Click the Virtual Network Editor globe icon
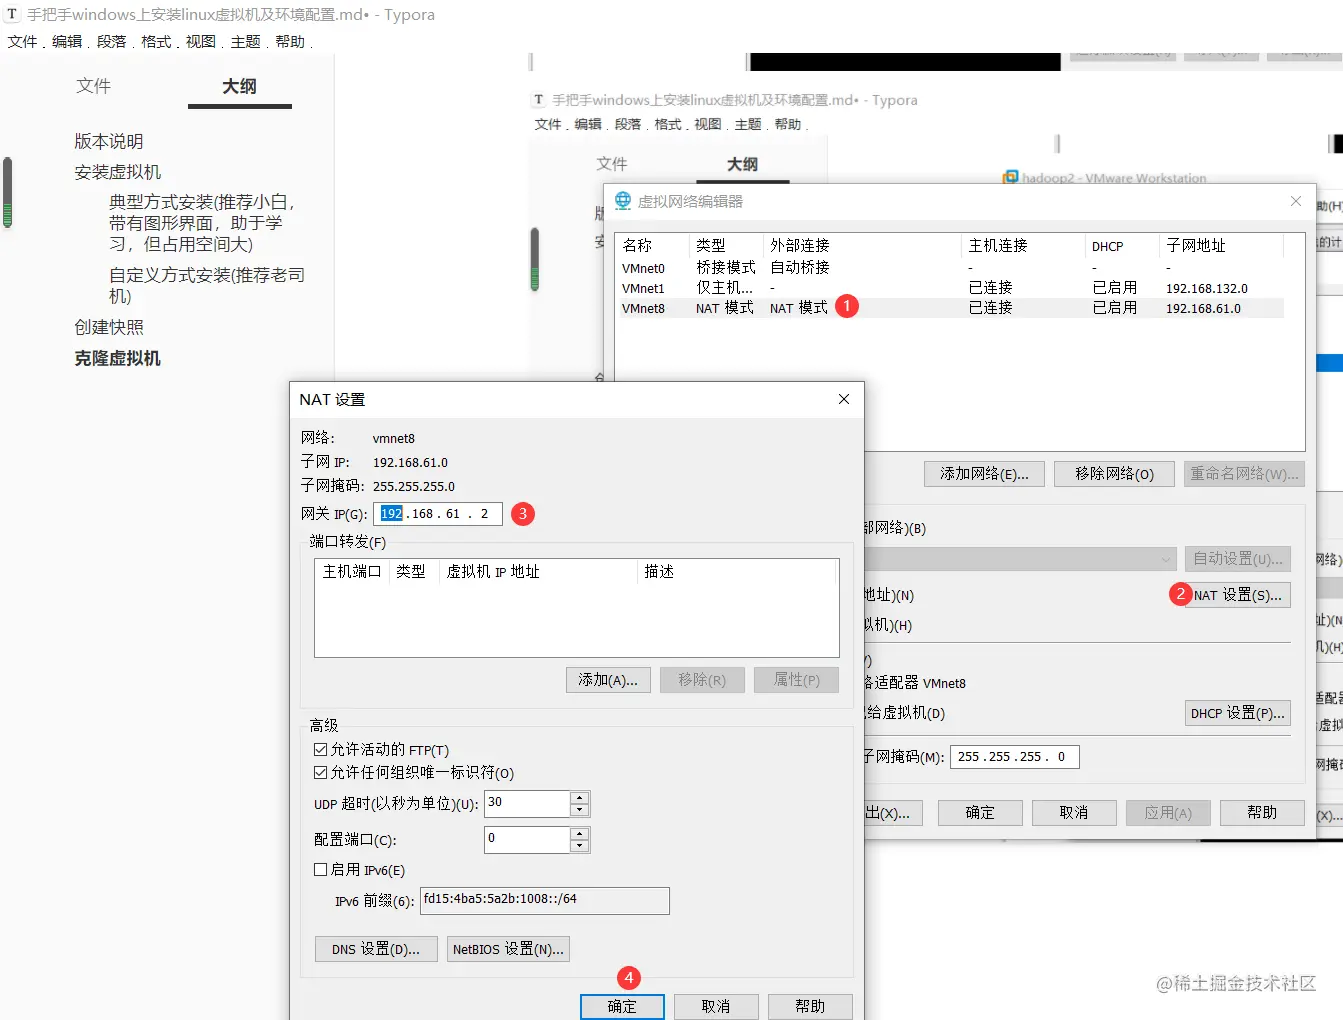The image size is (1343, 1020). coord(623,201)
